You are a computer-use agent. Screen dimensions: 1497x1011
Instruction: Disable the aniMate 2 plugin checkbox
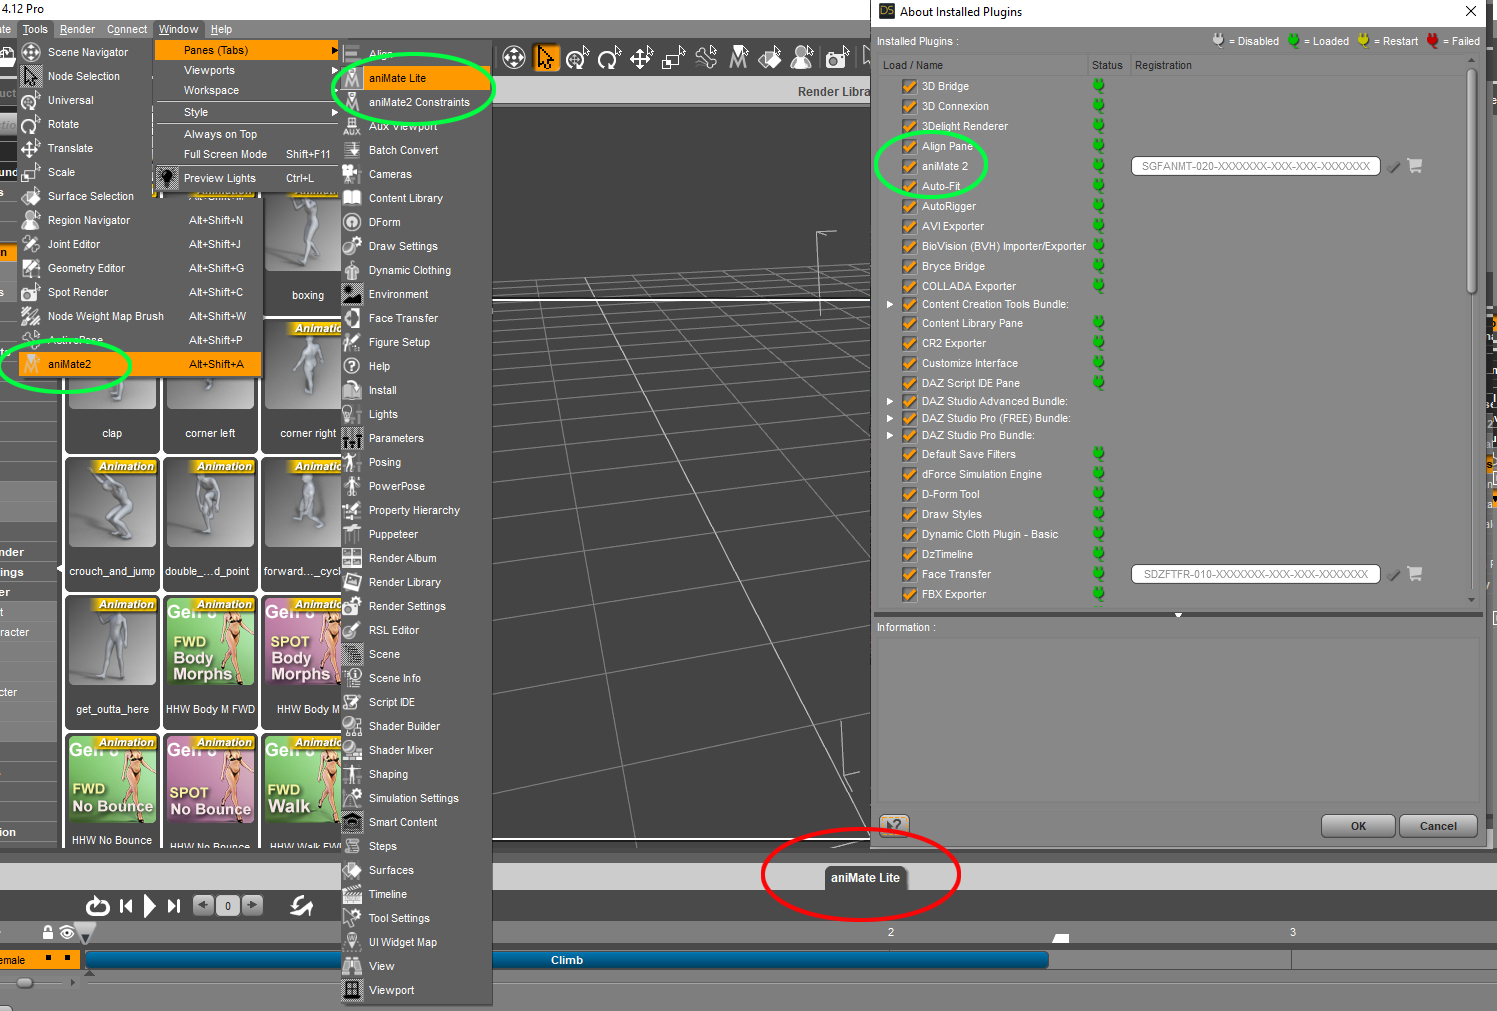[x=909, y=166]
